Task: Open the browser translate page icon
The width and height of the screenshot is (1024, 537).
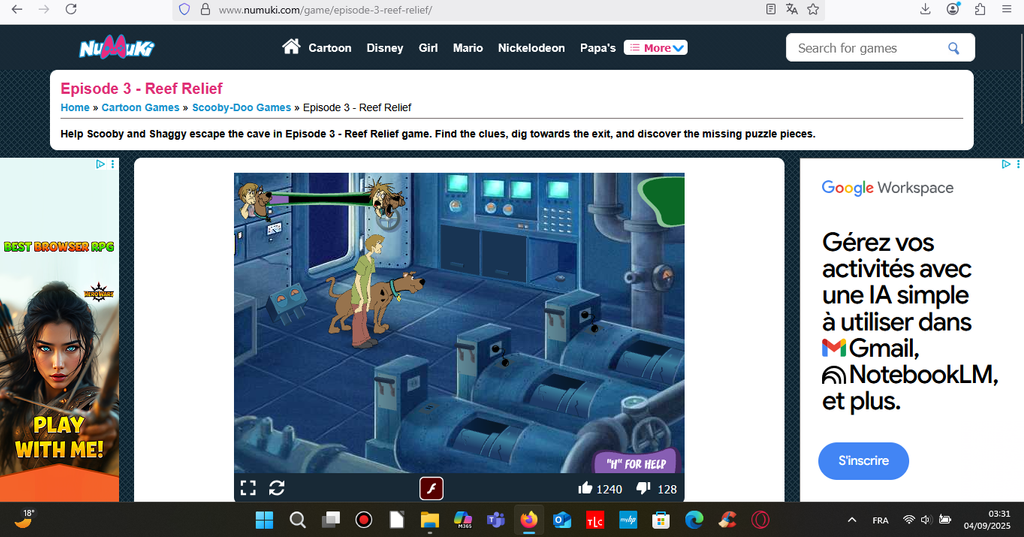Action: pyautogui.click(x=792, y=9)
